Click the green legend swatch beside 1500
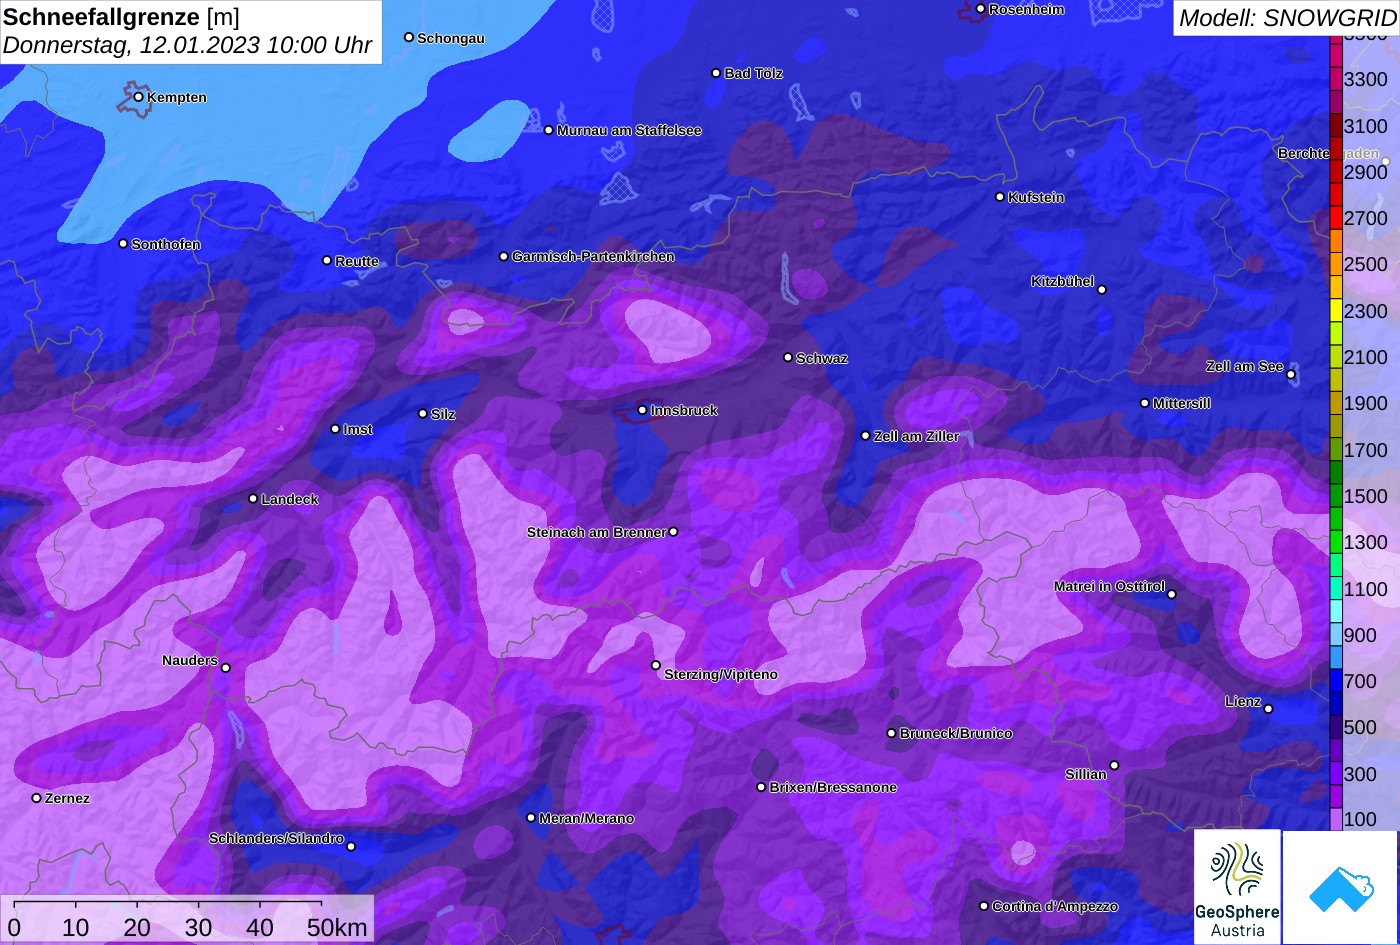The width and height of the screenshot is (1400, 945). (1336, 496)
